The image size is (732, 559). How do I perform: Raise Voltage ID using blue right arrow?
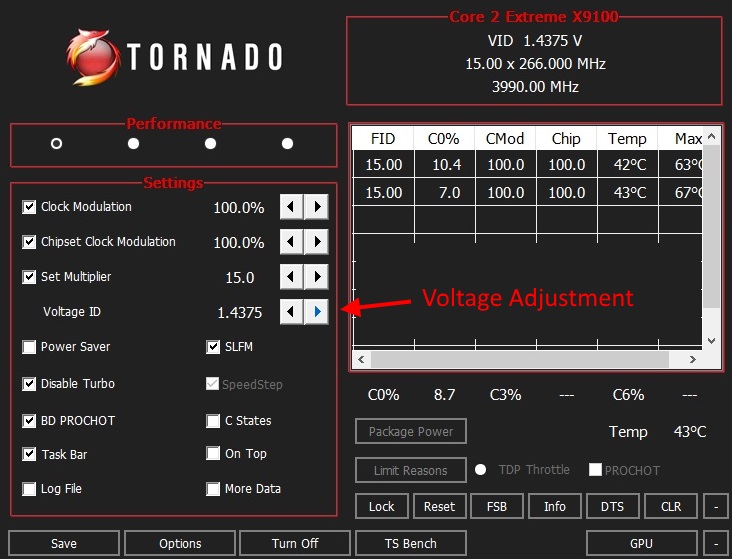(x=317, y=311)
